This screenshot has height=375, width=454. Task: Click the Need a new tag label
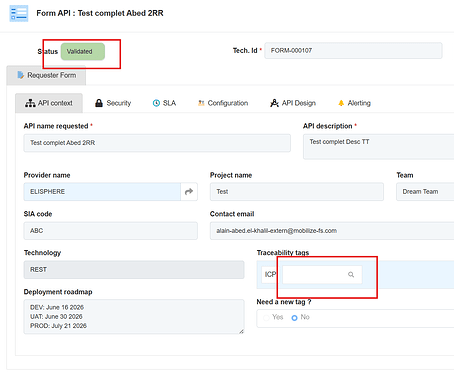coord(284,302)
